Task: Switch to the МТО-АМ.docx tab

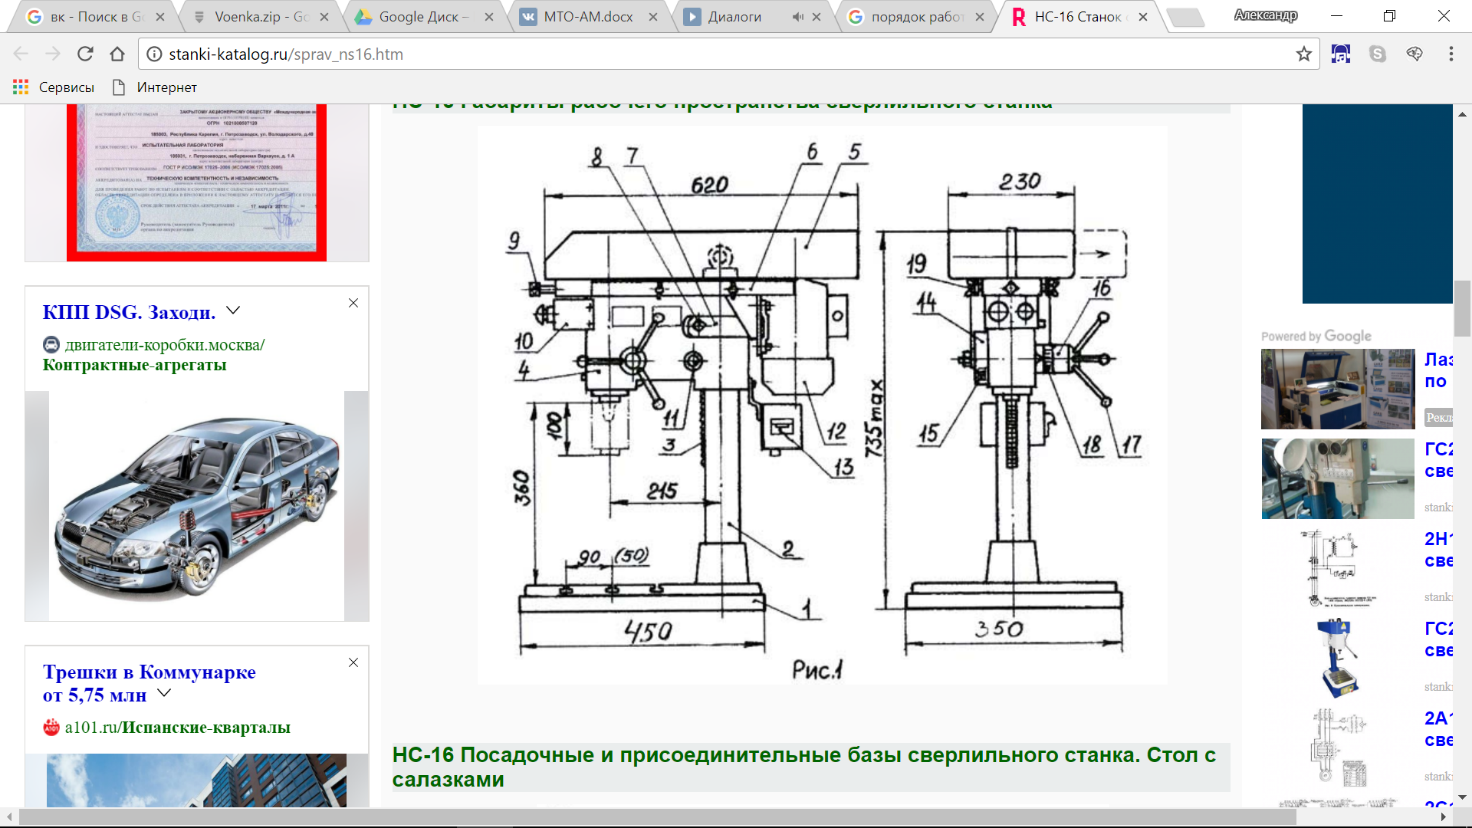Action: click(x=588, y=17)
